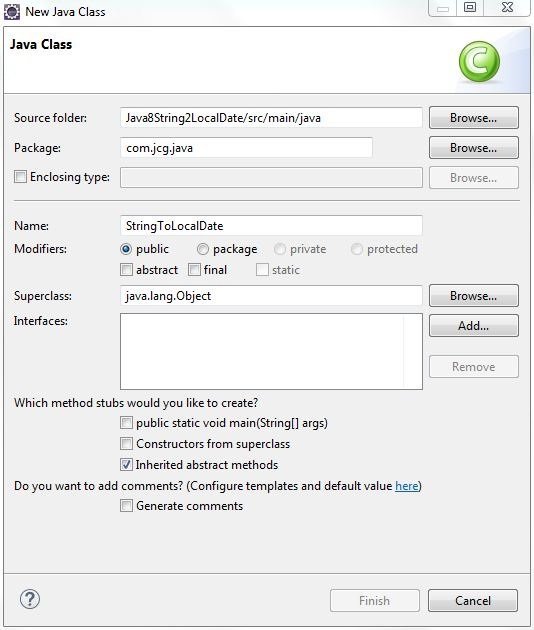Click the Eclipse icon in title bar
The width and height of the screenshot is (534, 630).
pyautogui.click(x=11, y=11)
